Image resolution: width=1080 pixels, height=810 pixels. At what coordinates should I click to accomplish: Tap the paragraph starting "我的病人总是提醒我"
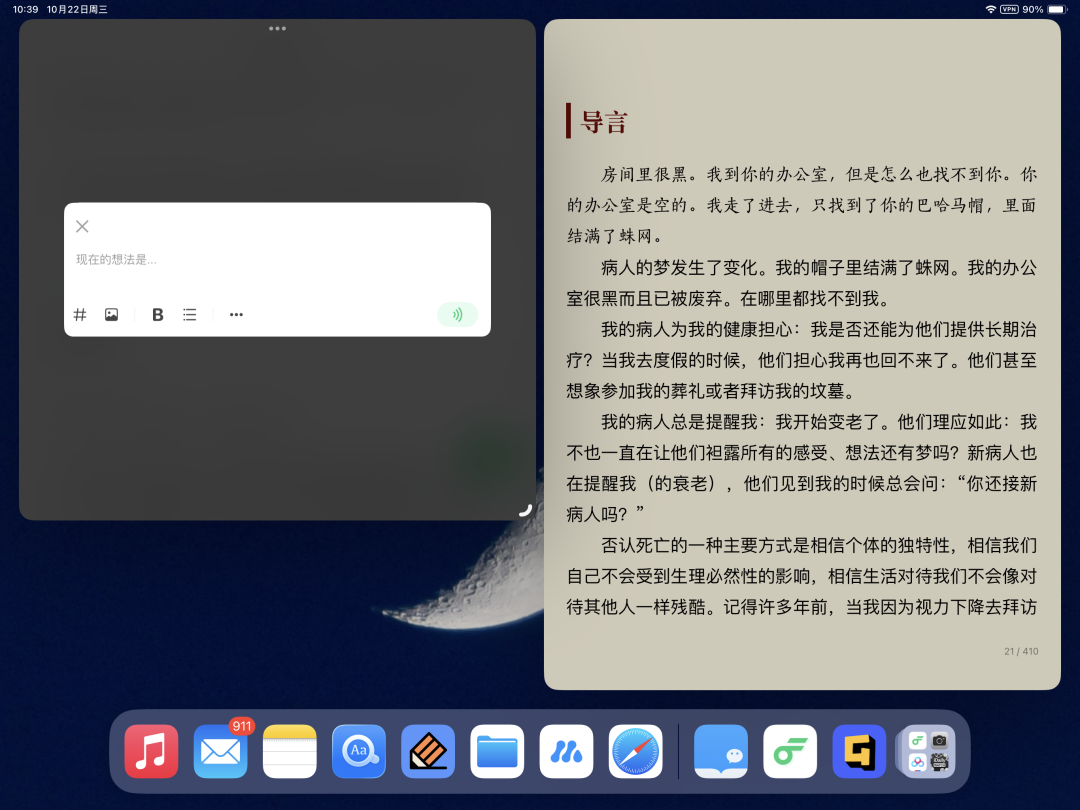tap(802, 468)
